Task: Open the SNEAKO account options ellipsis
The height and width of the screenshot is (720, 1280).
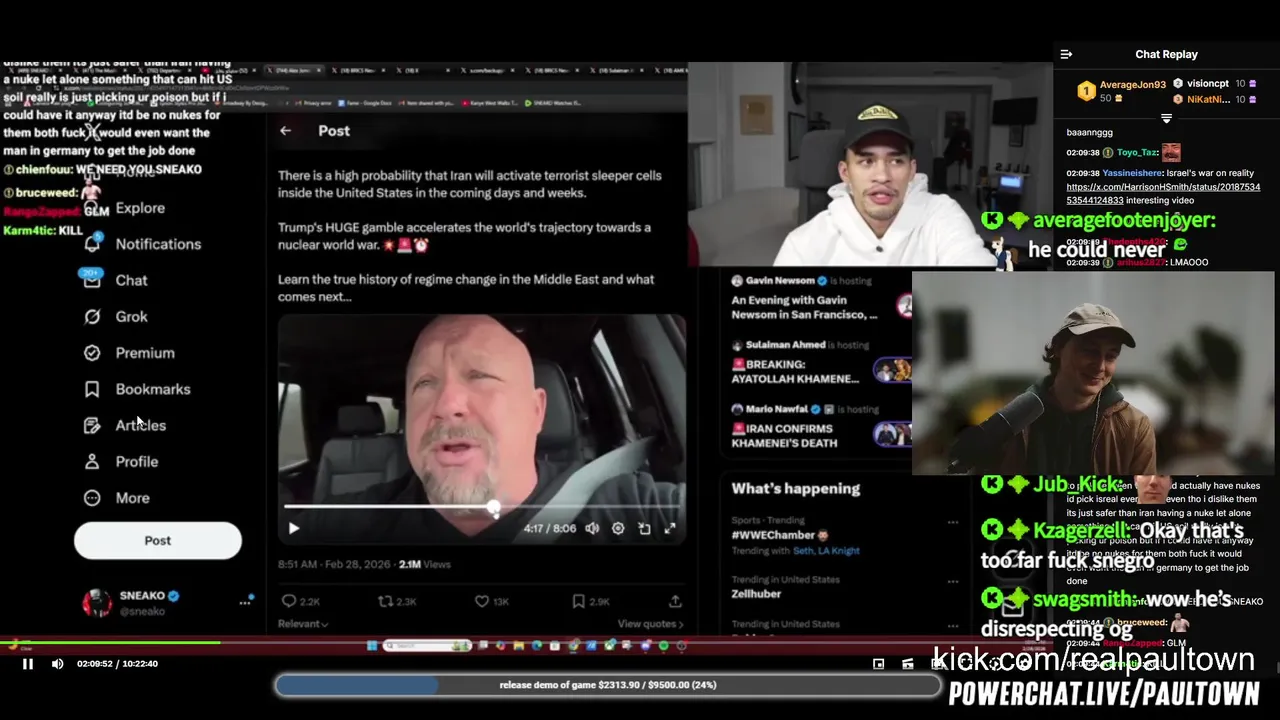Action: point(244,603)
